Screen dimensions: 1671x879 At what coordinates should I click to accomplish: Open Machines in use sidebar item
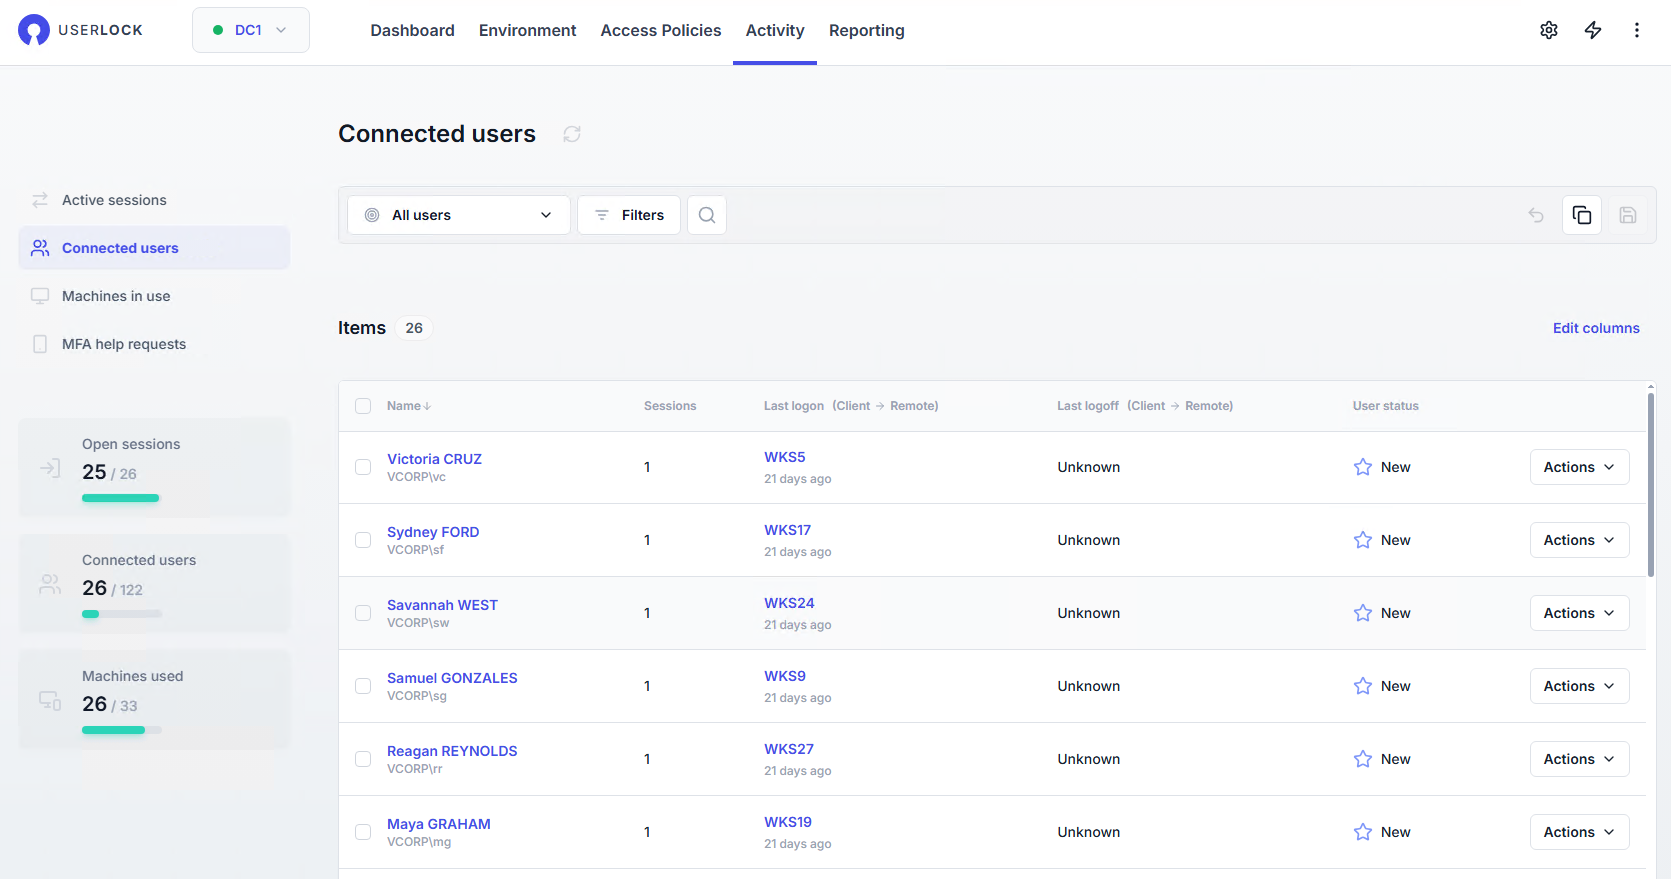click(116, 296)
